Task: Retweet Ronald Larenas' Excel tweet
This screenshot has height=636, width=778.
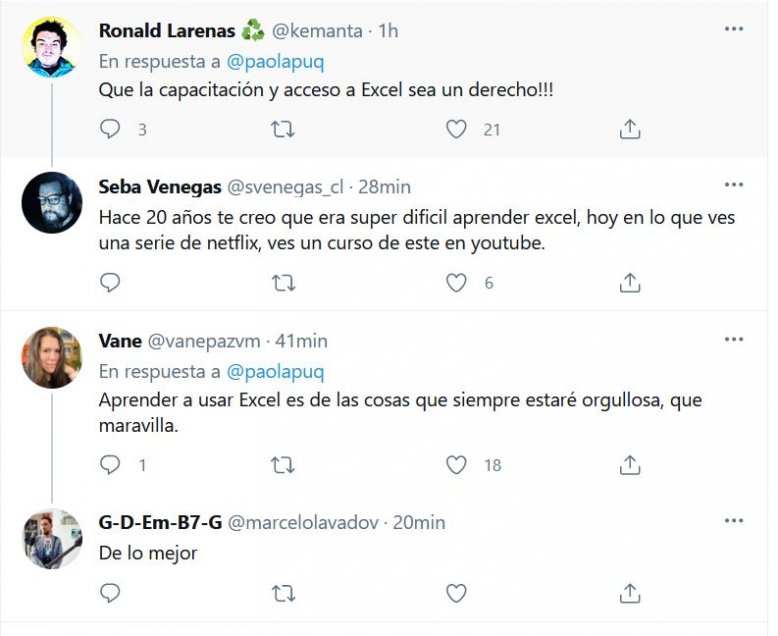Action: 284,129
